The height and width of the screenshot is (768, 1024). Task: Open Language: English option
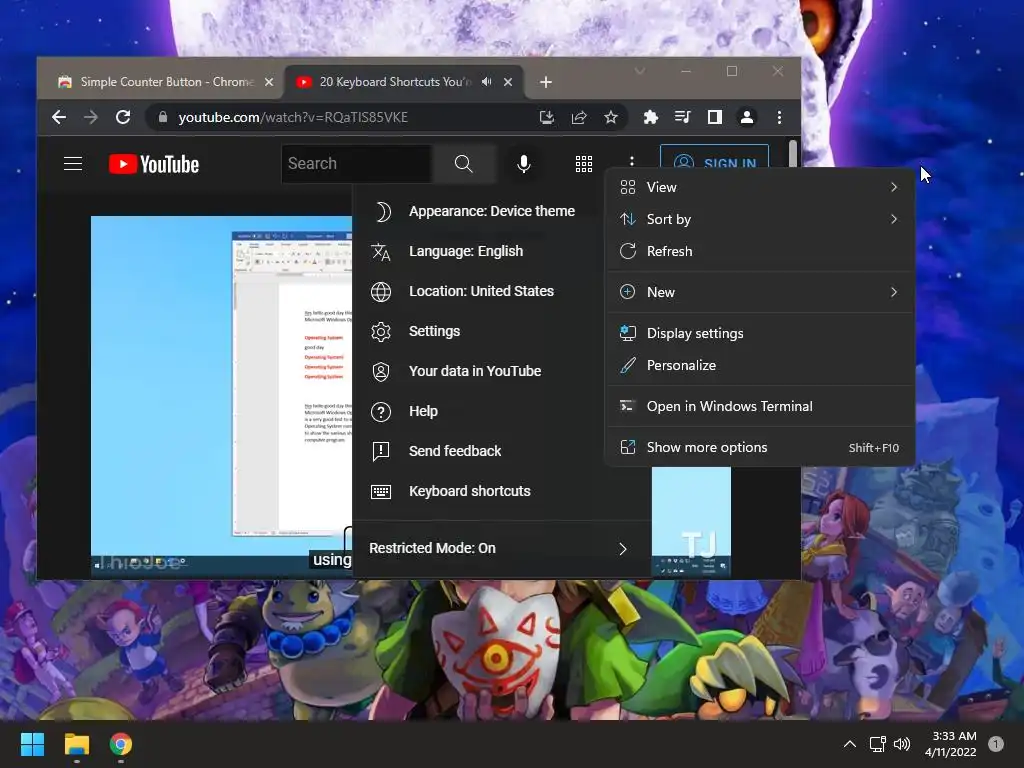click(479, 251)
